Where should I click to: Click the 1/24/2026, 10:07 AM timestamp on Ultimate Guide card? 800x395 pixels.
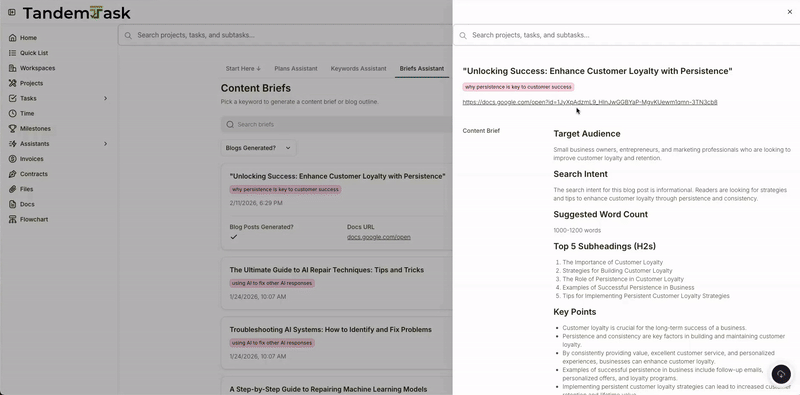(x=258, y=297)
